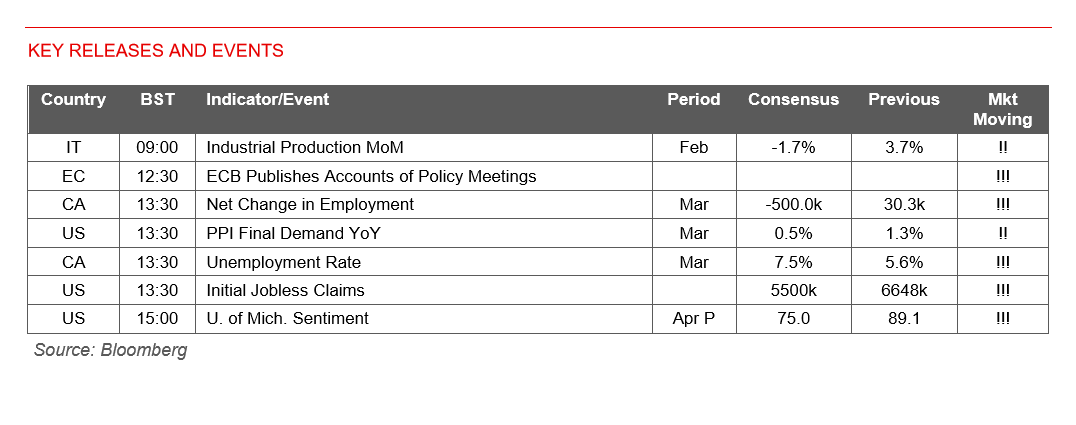Click U. of Mich. Sentiment entry

point(287,319)
